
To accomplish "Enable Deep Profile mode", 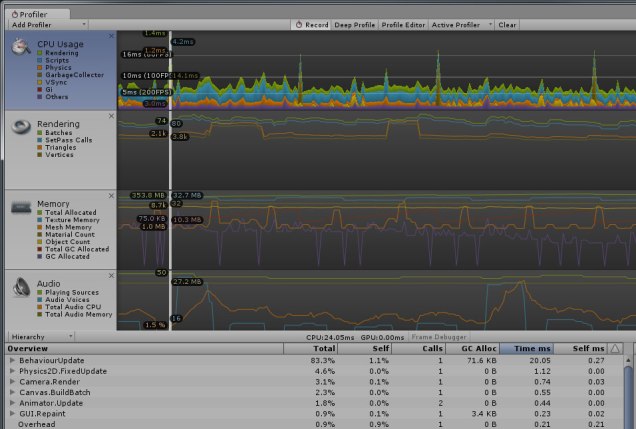I will tap(355, 24).
